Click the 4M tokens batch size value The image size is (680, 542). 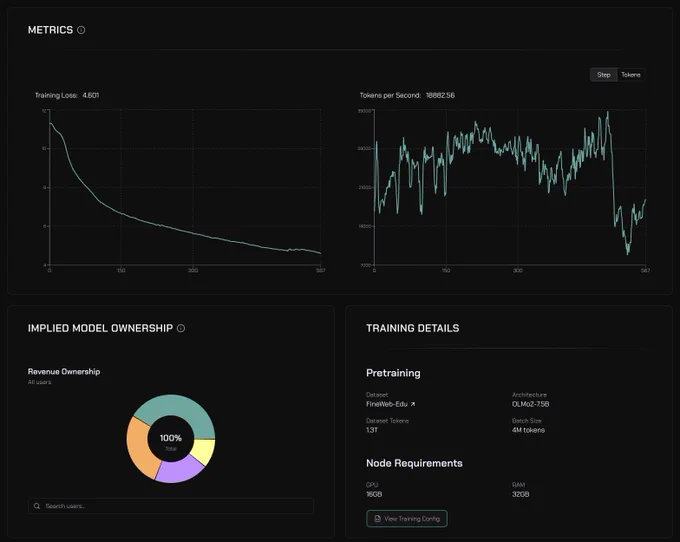tap(528, 430)
